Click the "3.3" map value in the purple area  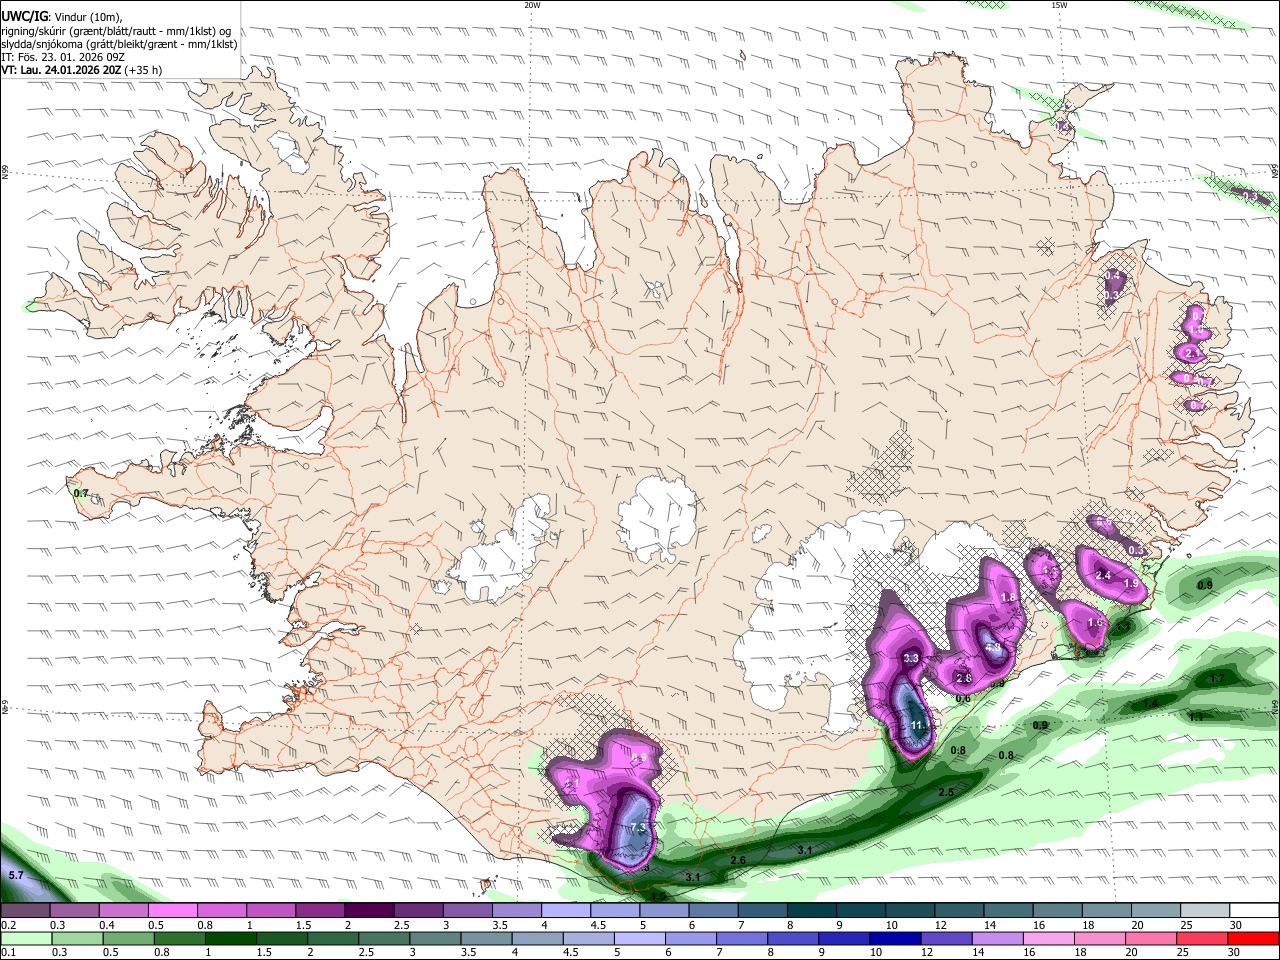tap(911, 659)
